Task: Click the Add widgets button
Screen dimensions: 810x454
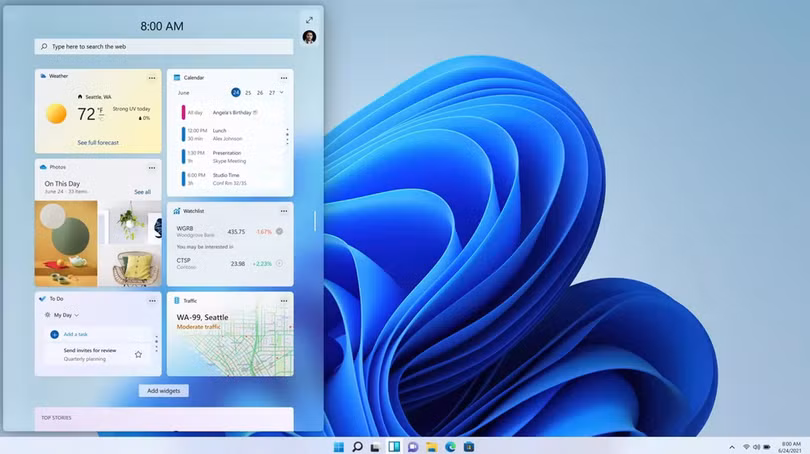Action: tap(164, 390)
